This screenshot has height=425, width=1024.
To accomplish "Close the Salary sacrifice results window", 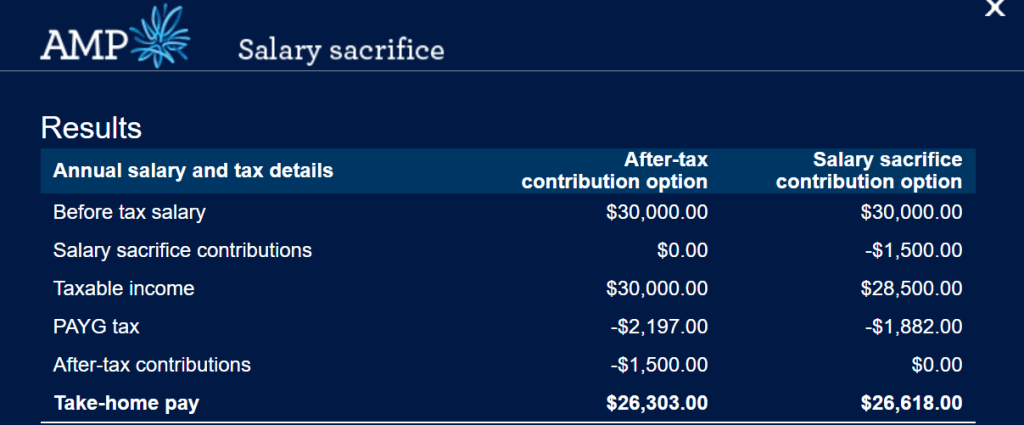I will [994, 9].
